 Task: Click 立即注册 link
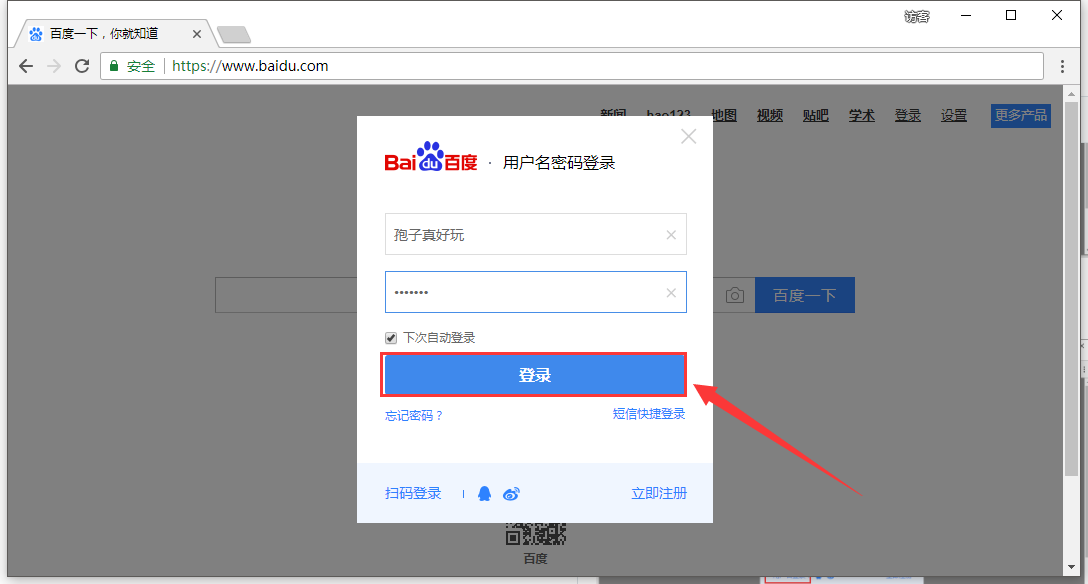(659, 494)
